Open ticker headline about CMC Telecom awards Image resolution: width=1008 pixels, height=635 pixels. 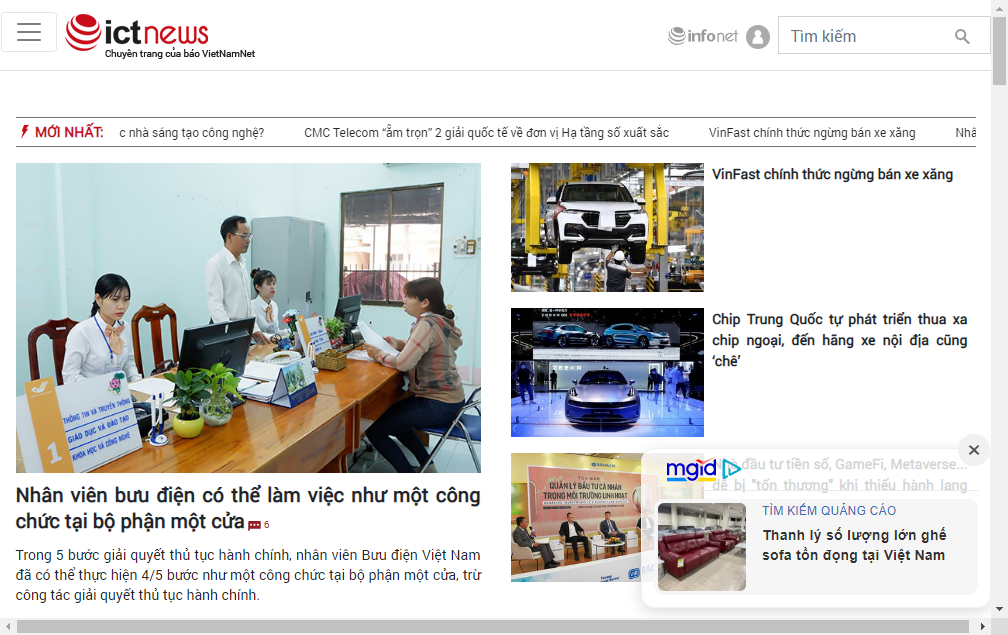[x=486, y=133]
